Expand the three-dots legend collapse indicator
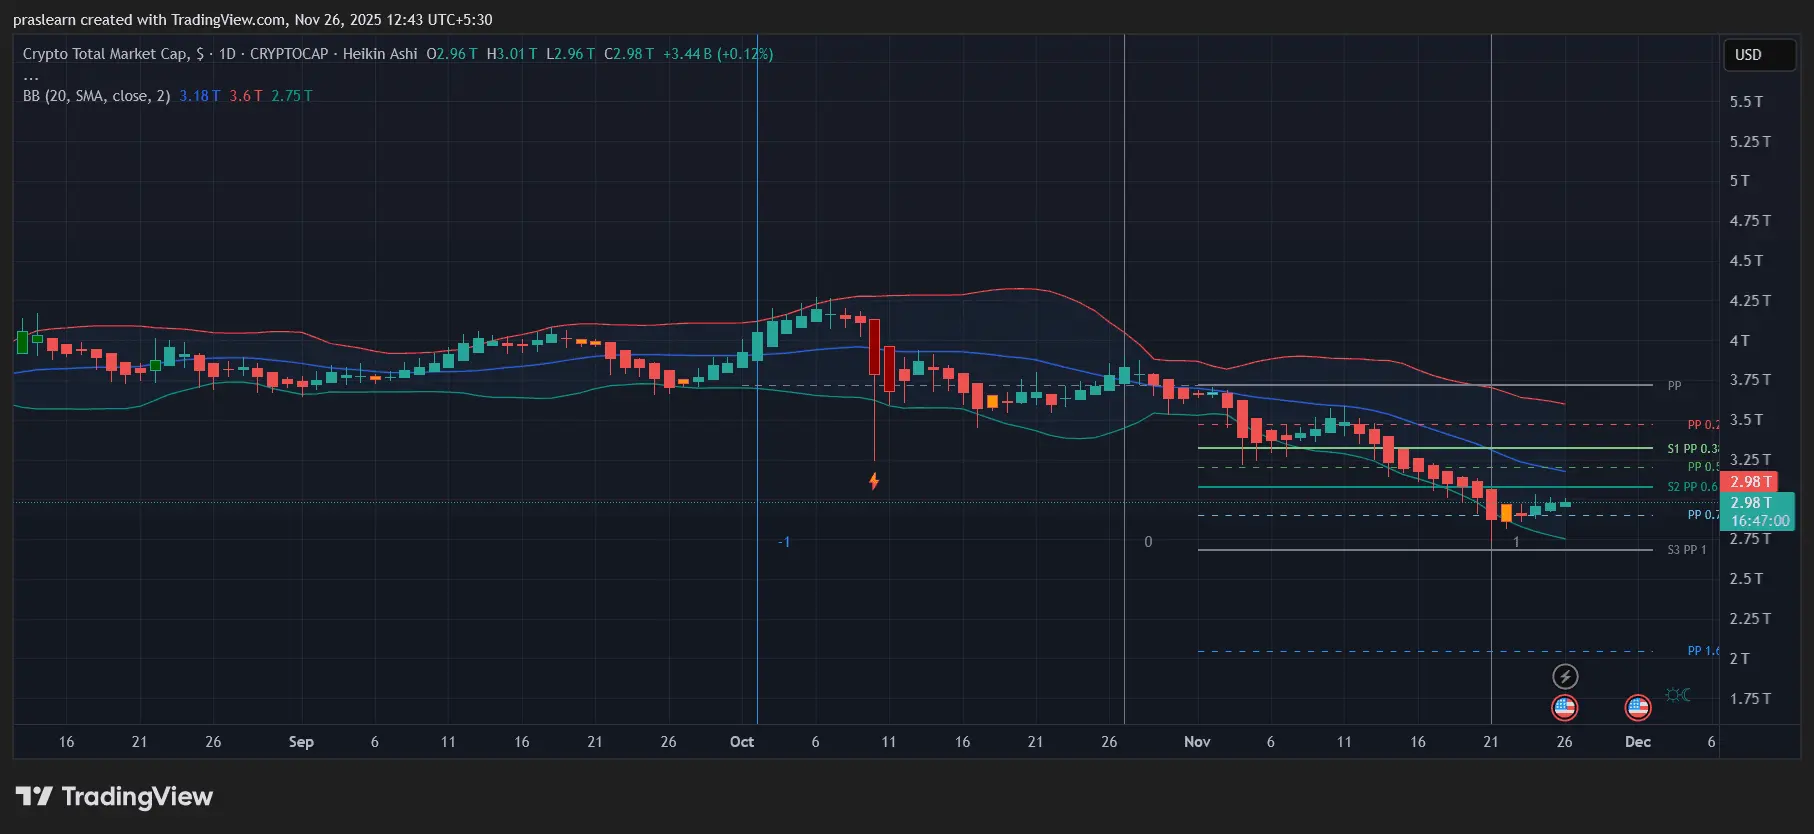This screenshot has height=834, width=1814. pos(31,76)
